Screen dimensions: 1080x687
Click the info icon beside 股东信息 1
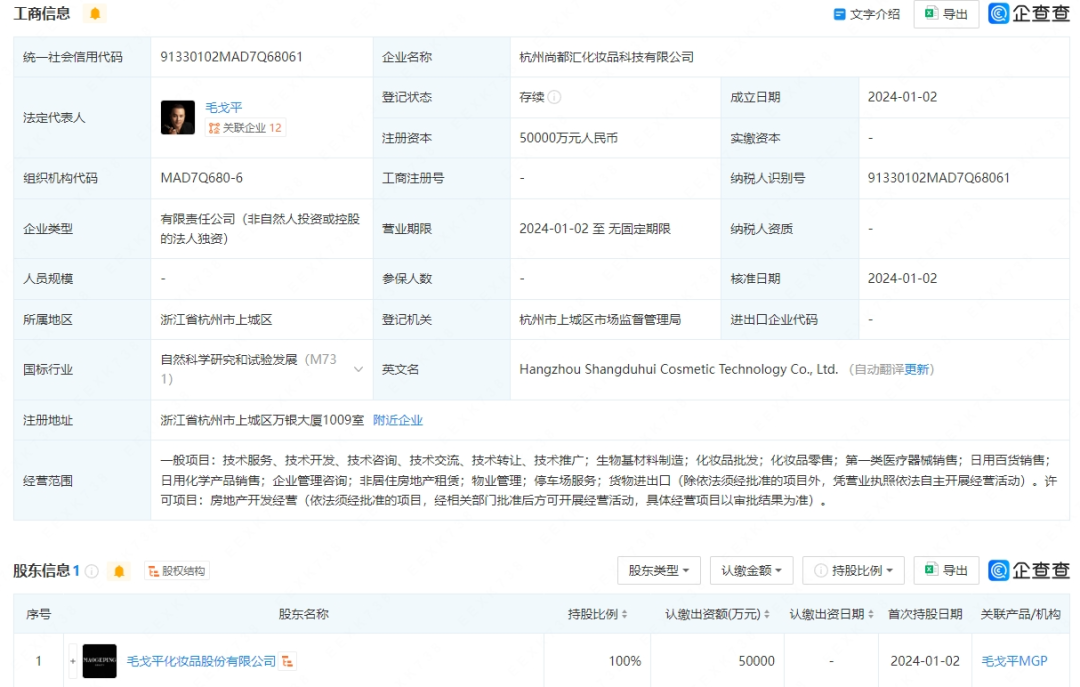92,571
